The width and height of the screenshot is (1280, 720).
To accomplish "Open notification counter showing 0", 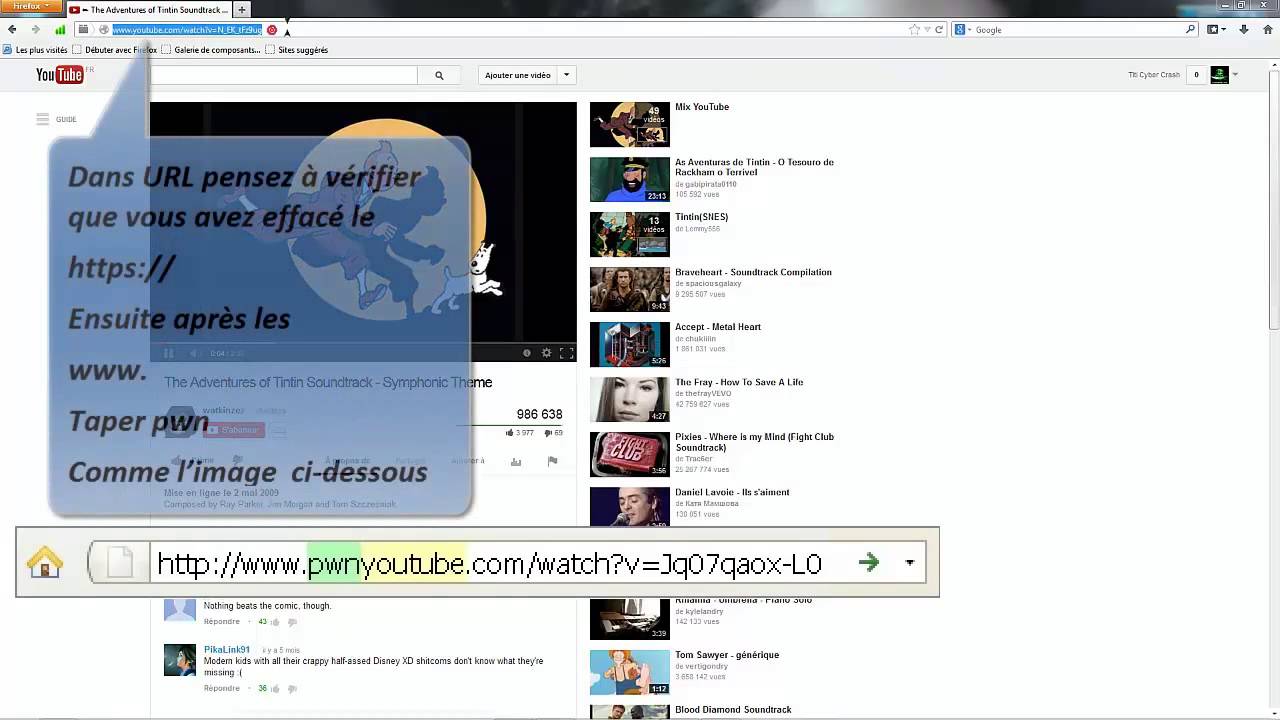I will 1196,75.
